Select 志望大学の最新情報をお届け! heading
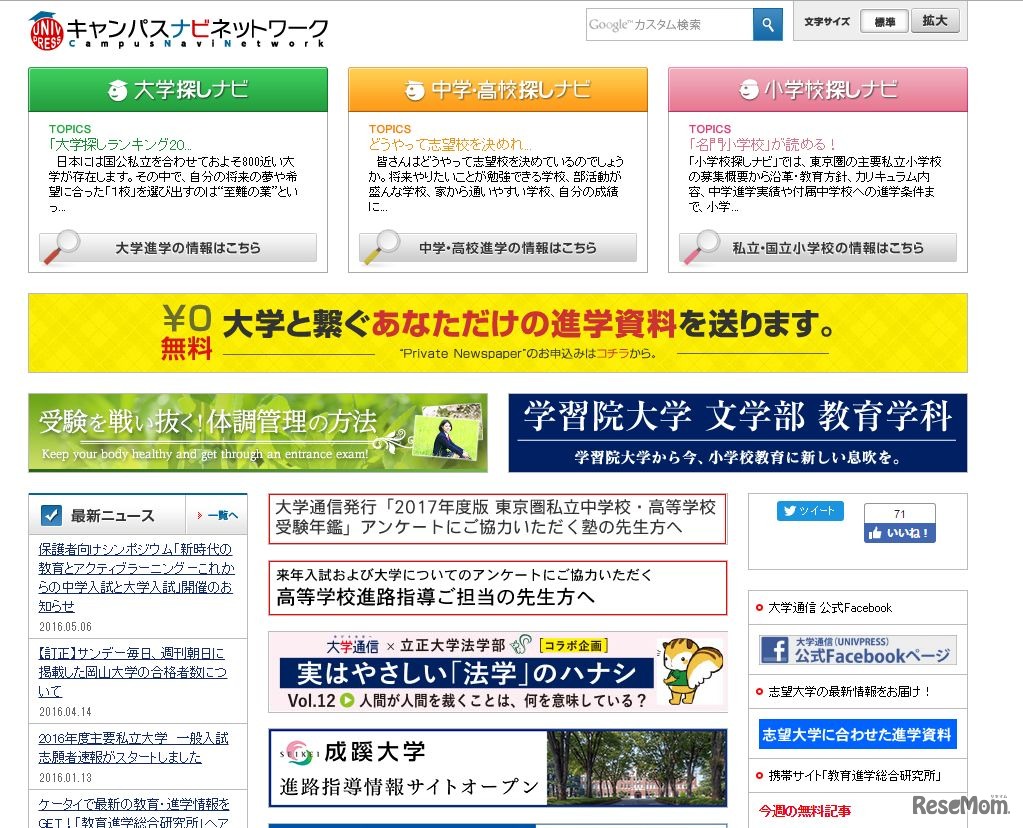 point(849,692)
